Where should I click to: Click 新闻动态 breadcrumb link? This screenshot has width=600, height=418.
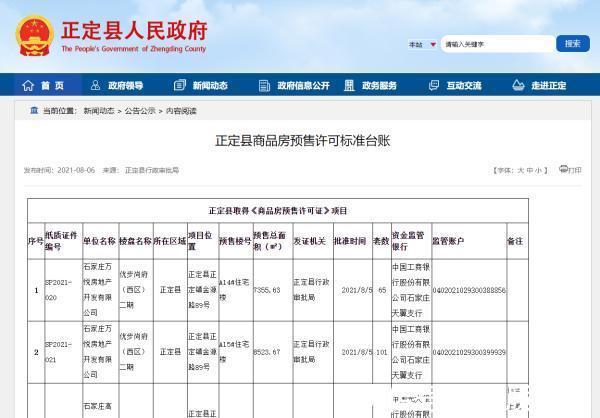99,111
